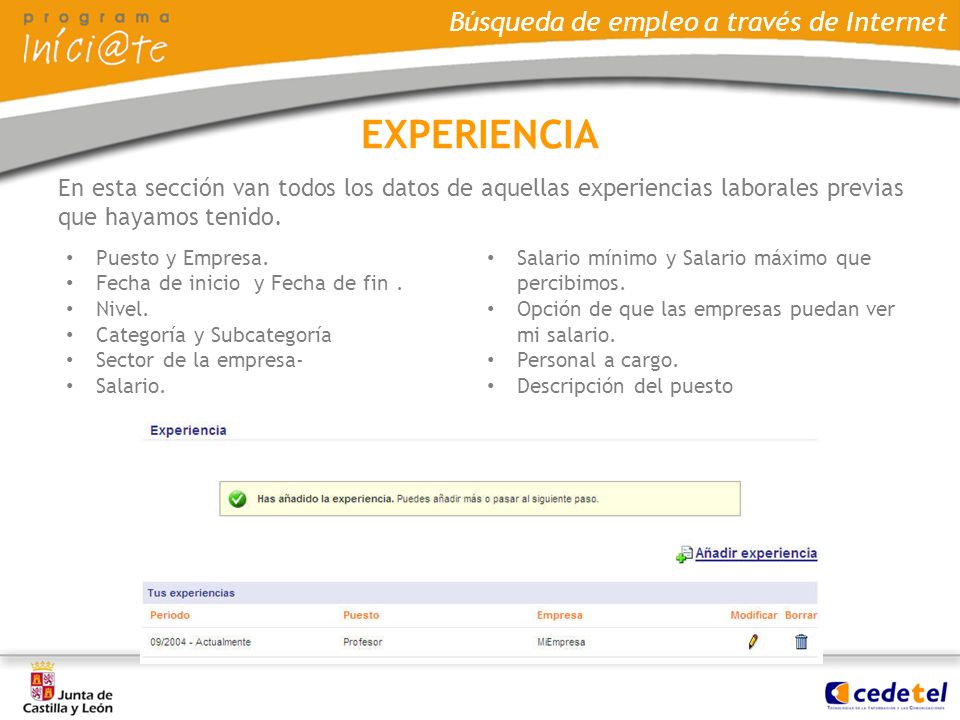Click the Sector de la empresa bullet
Image resolution: width=960 pixels, height=720 pixels.
pyautogui.click(x=199, y=361)
